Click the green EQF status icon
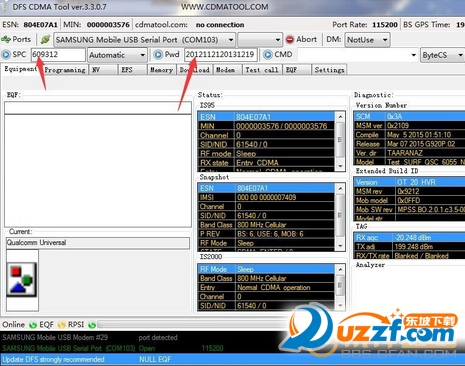Screen dimensions: 465x366 click(33, 325)
